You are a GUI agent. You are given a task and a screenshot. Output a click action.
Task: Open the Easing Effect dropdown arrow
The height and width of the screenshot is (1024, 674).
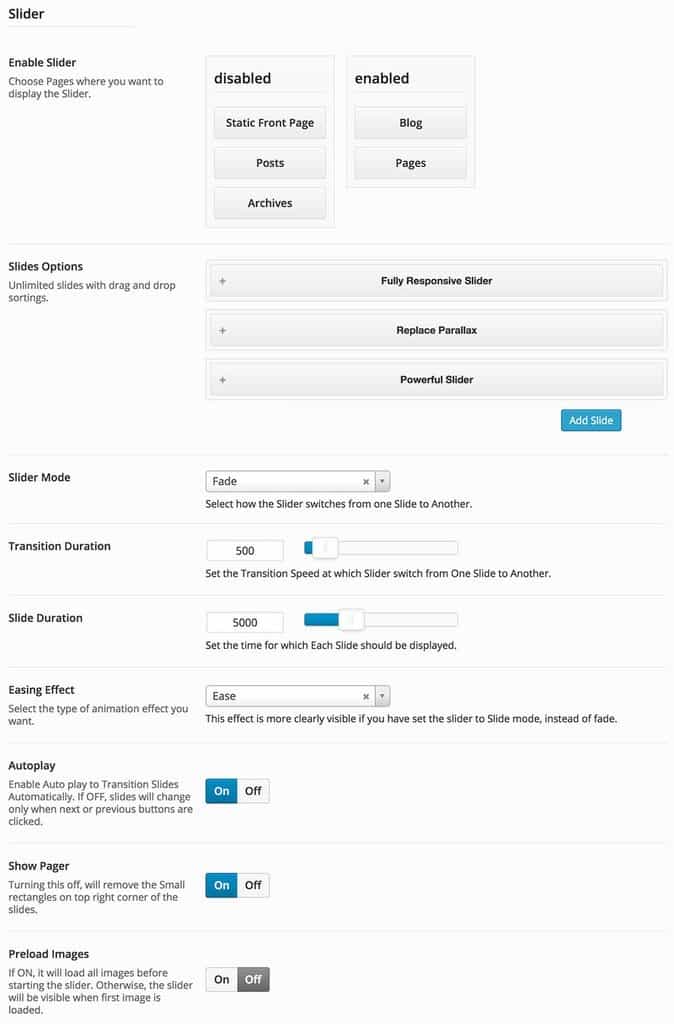[383, 697]
